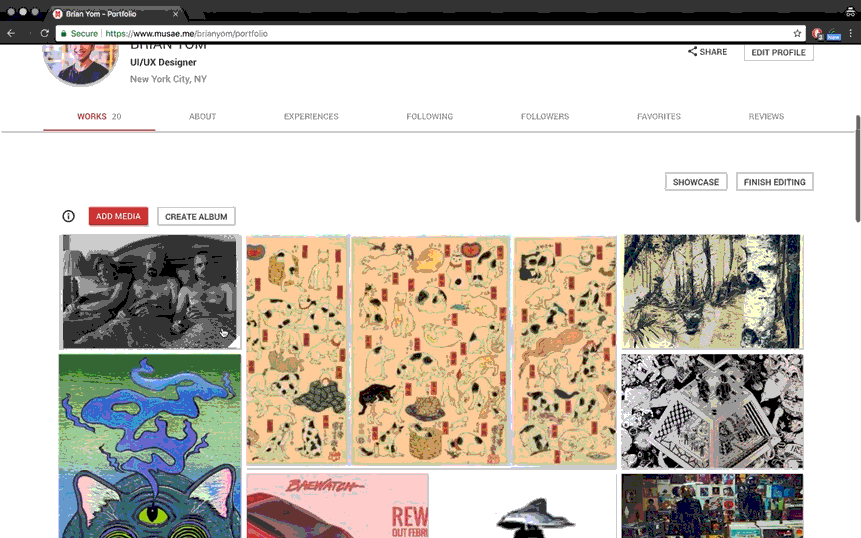Click the address bar URL field
861x538 pixels.
(400, 33)
